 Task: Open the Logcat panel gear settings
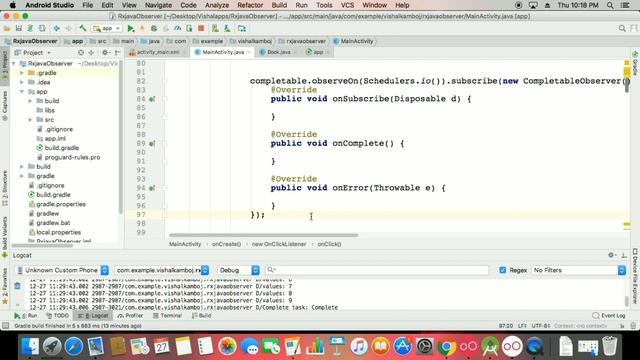point(611,255)
